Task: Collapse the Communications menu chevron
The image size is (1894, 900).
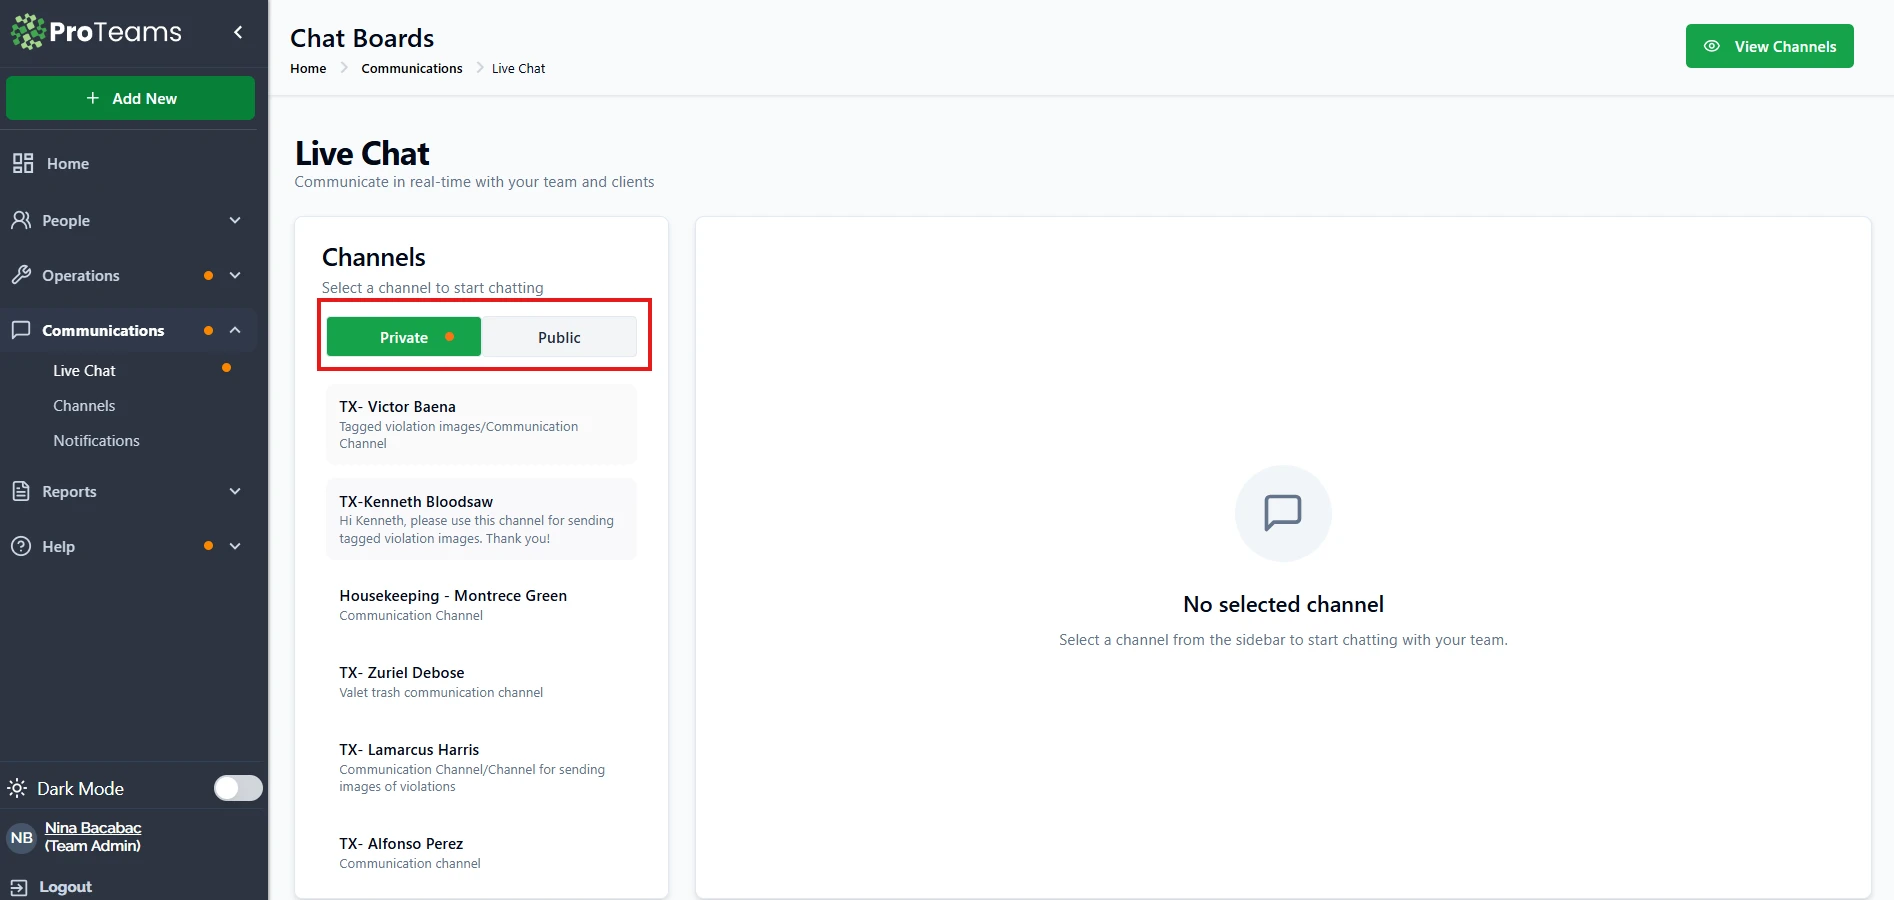Action: coord(235,330)
